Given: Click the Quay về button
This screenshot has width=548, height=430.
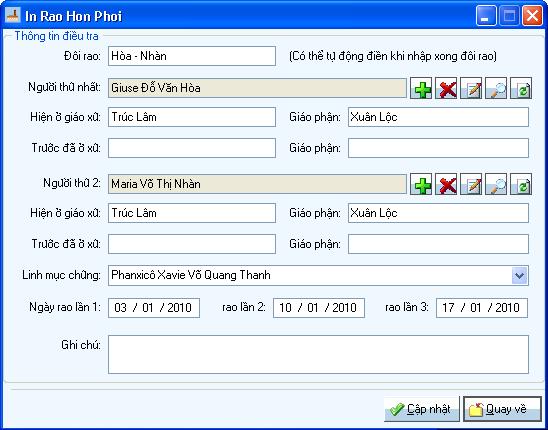Looking at the screenshot, I should (x=502, y=409).
